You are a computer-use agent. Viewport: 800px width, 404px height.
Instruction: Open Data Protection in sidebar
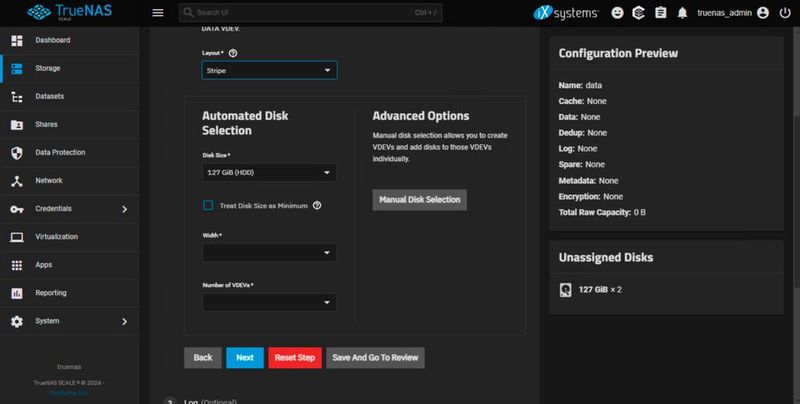pyautogui.click(x=59, y=153)
